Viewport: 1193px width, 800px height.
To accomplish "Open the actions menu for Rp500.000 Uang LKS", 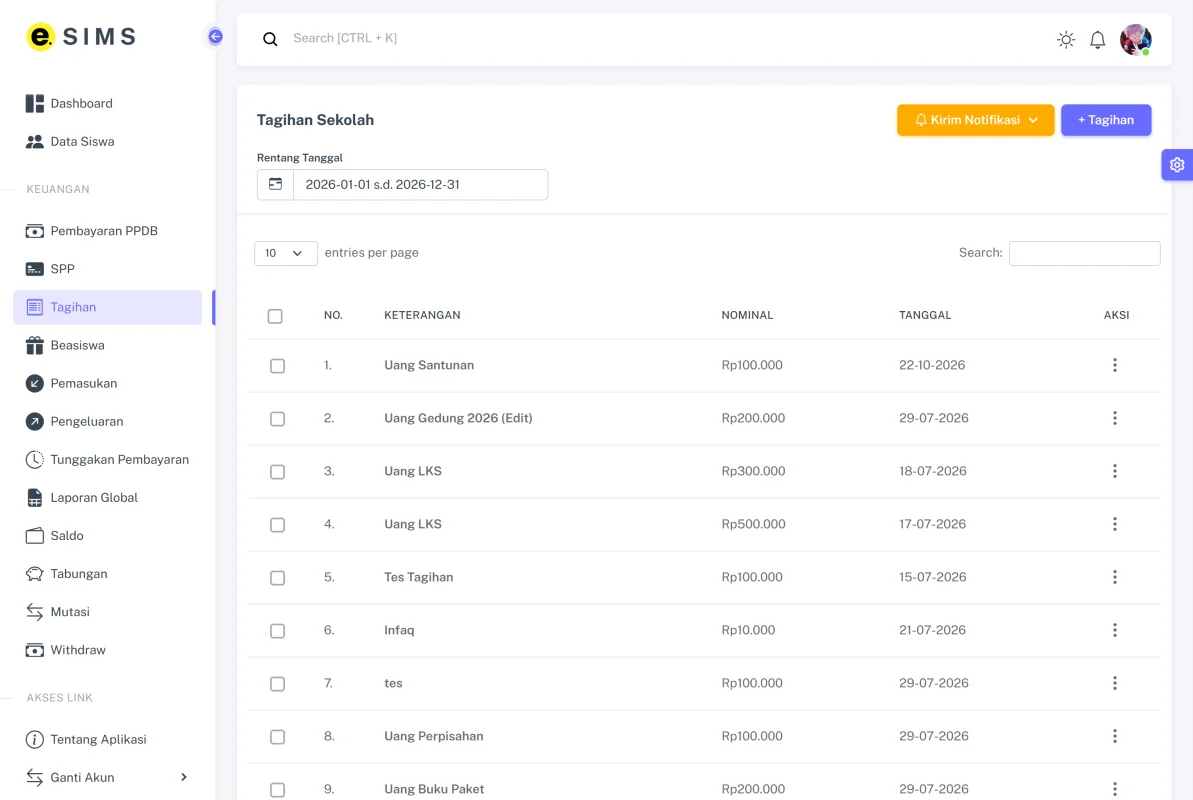I will pos(1115,524).
